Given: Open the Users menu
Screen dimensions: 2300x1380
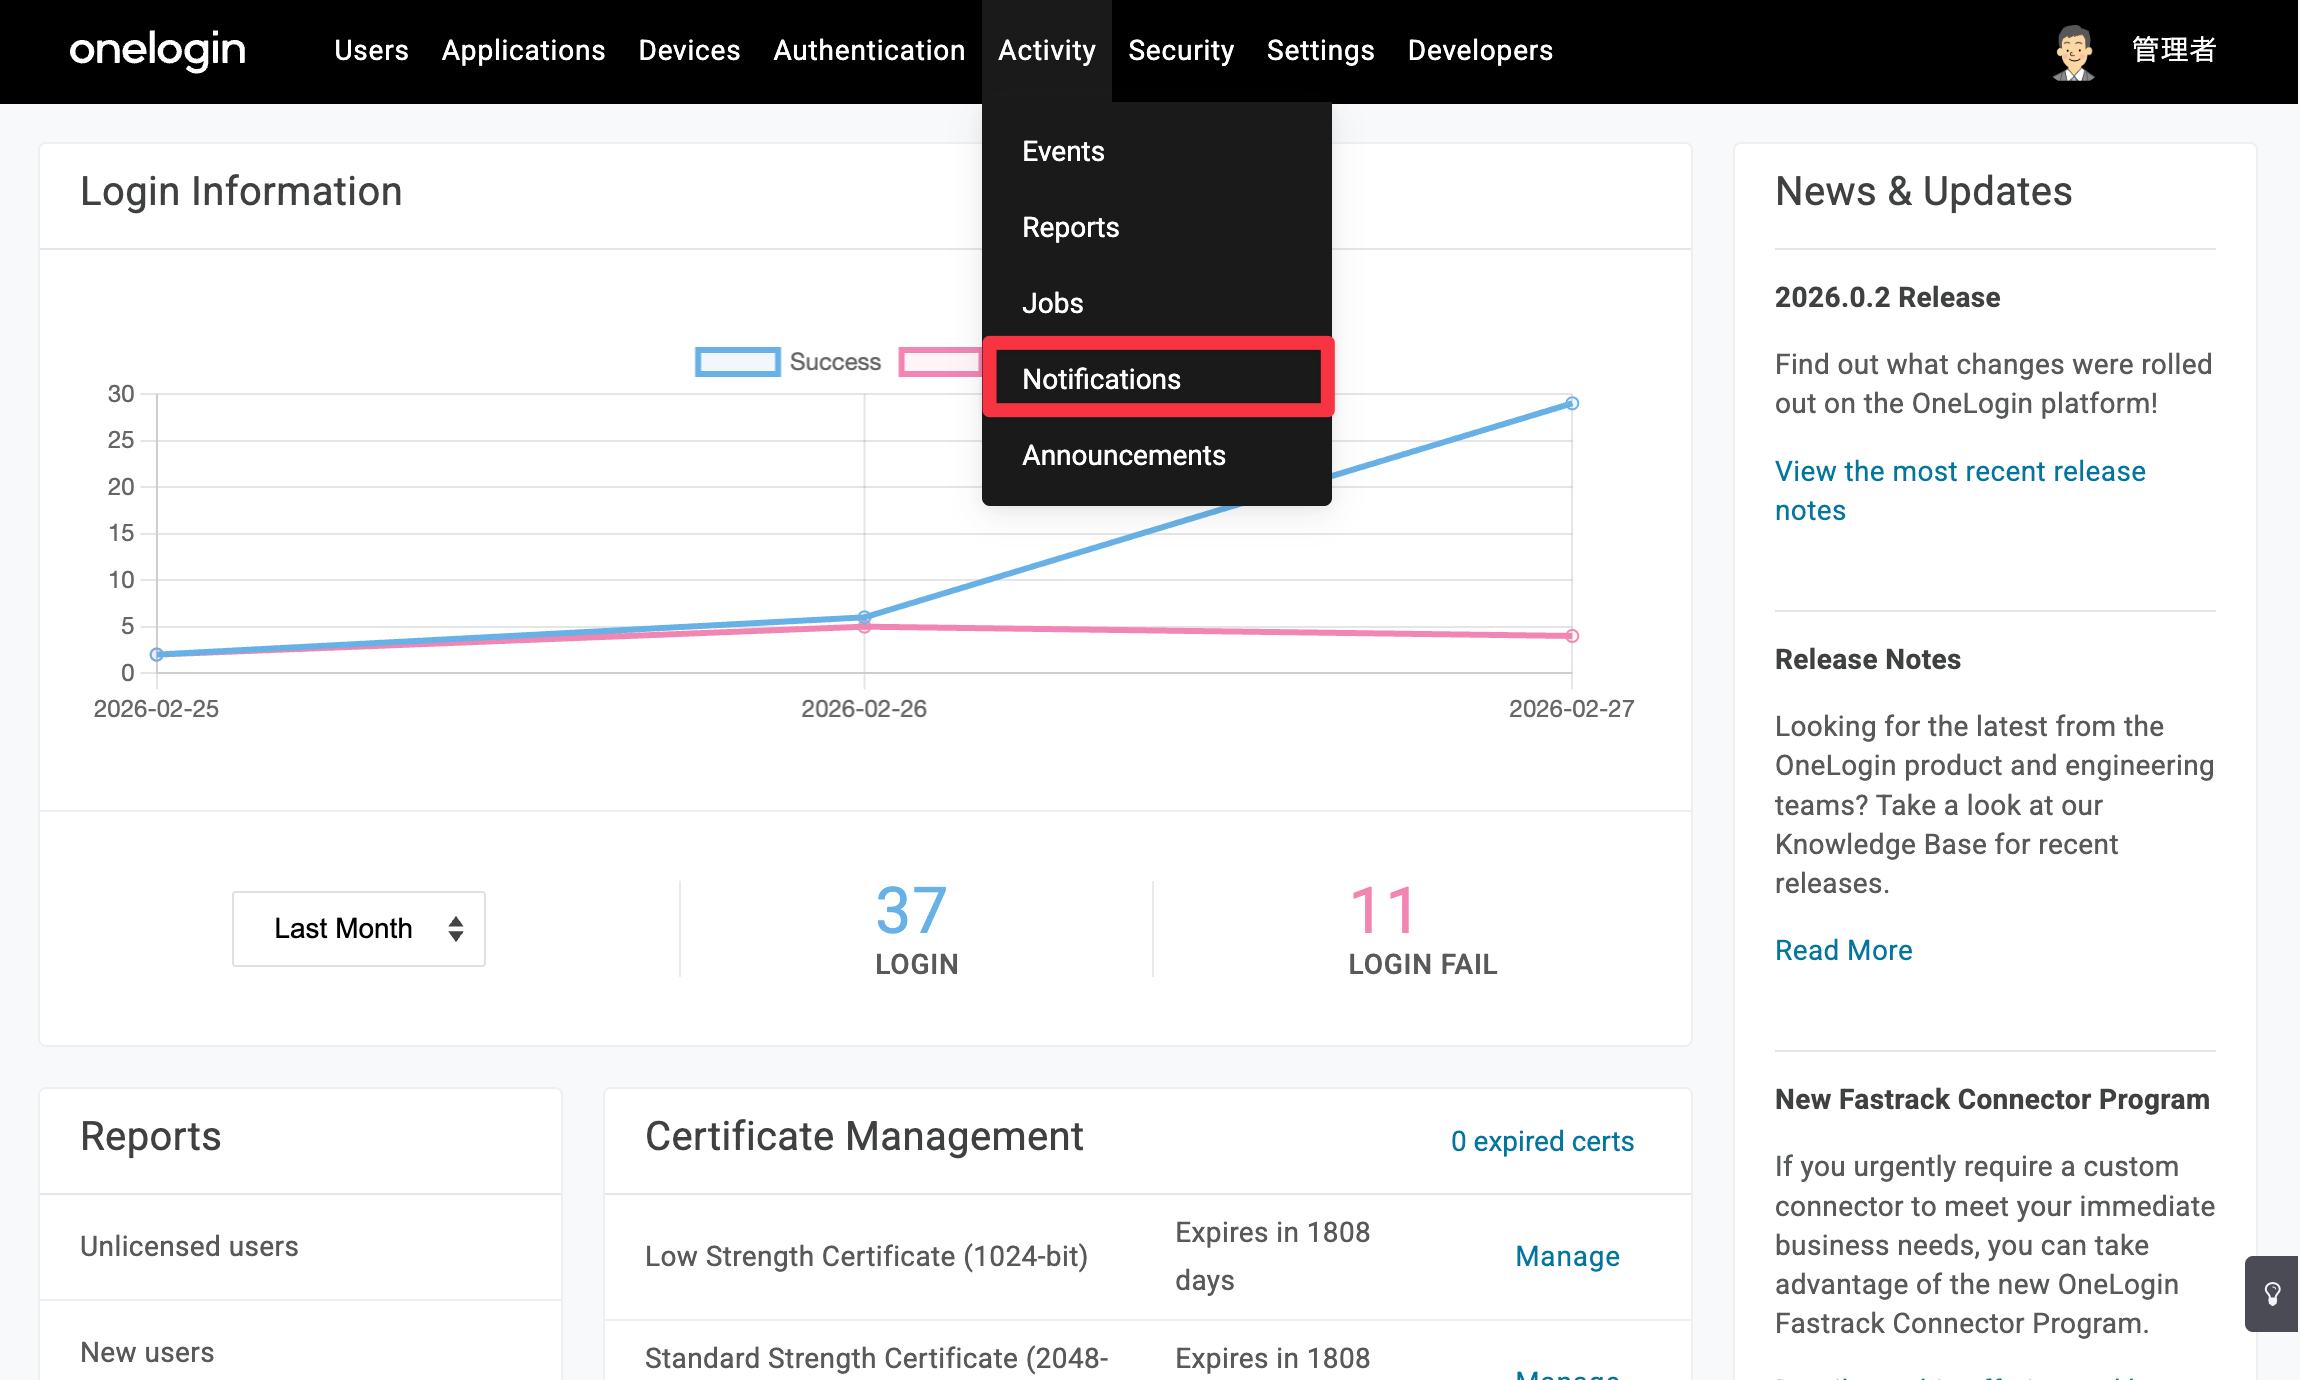Looking at the screenshot, I should click(x=371, y=50).
